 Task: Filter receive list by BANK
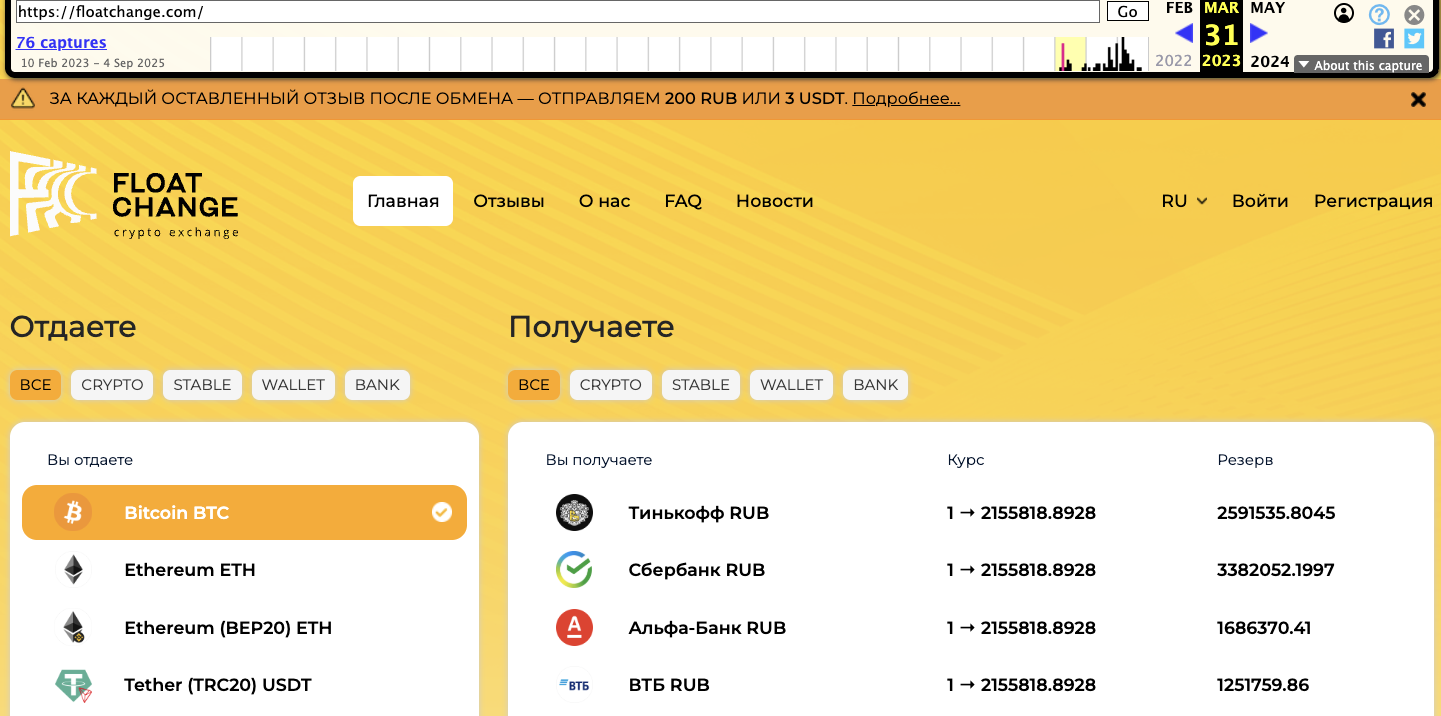(875, 385)
